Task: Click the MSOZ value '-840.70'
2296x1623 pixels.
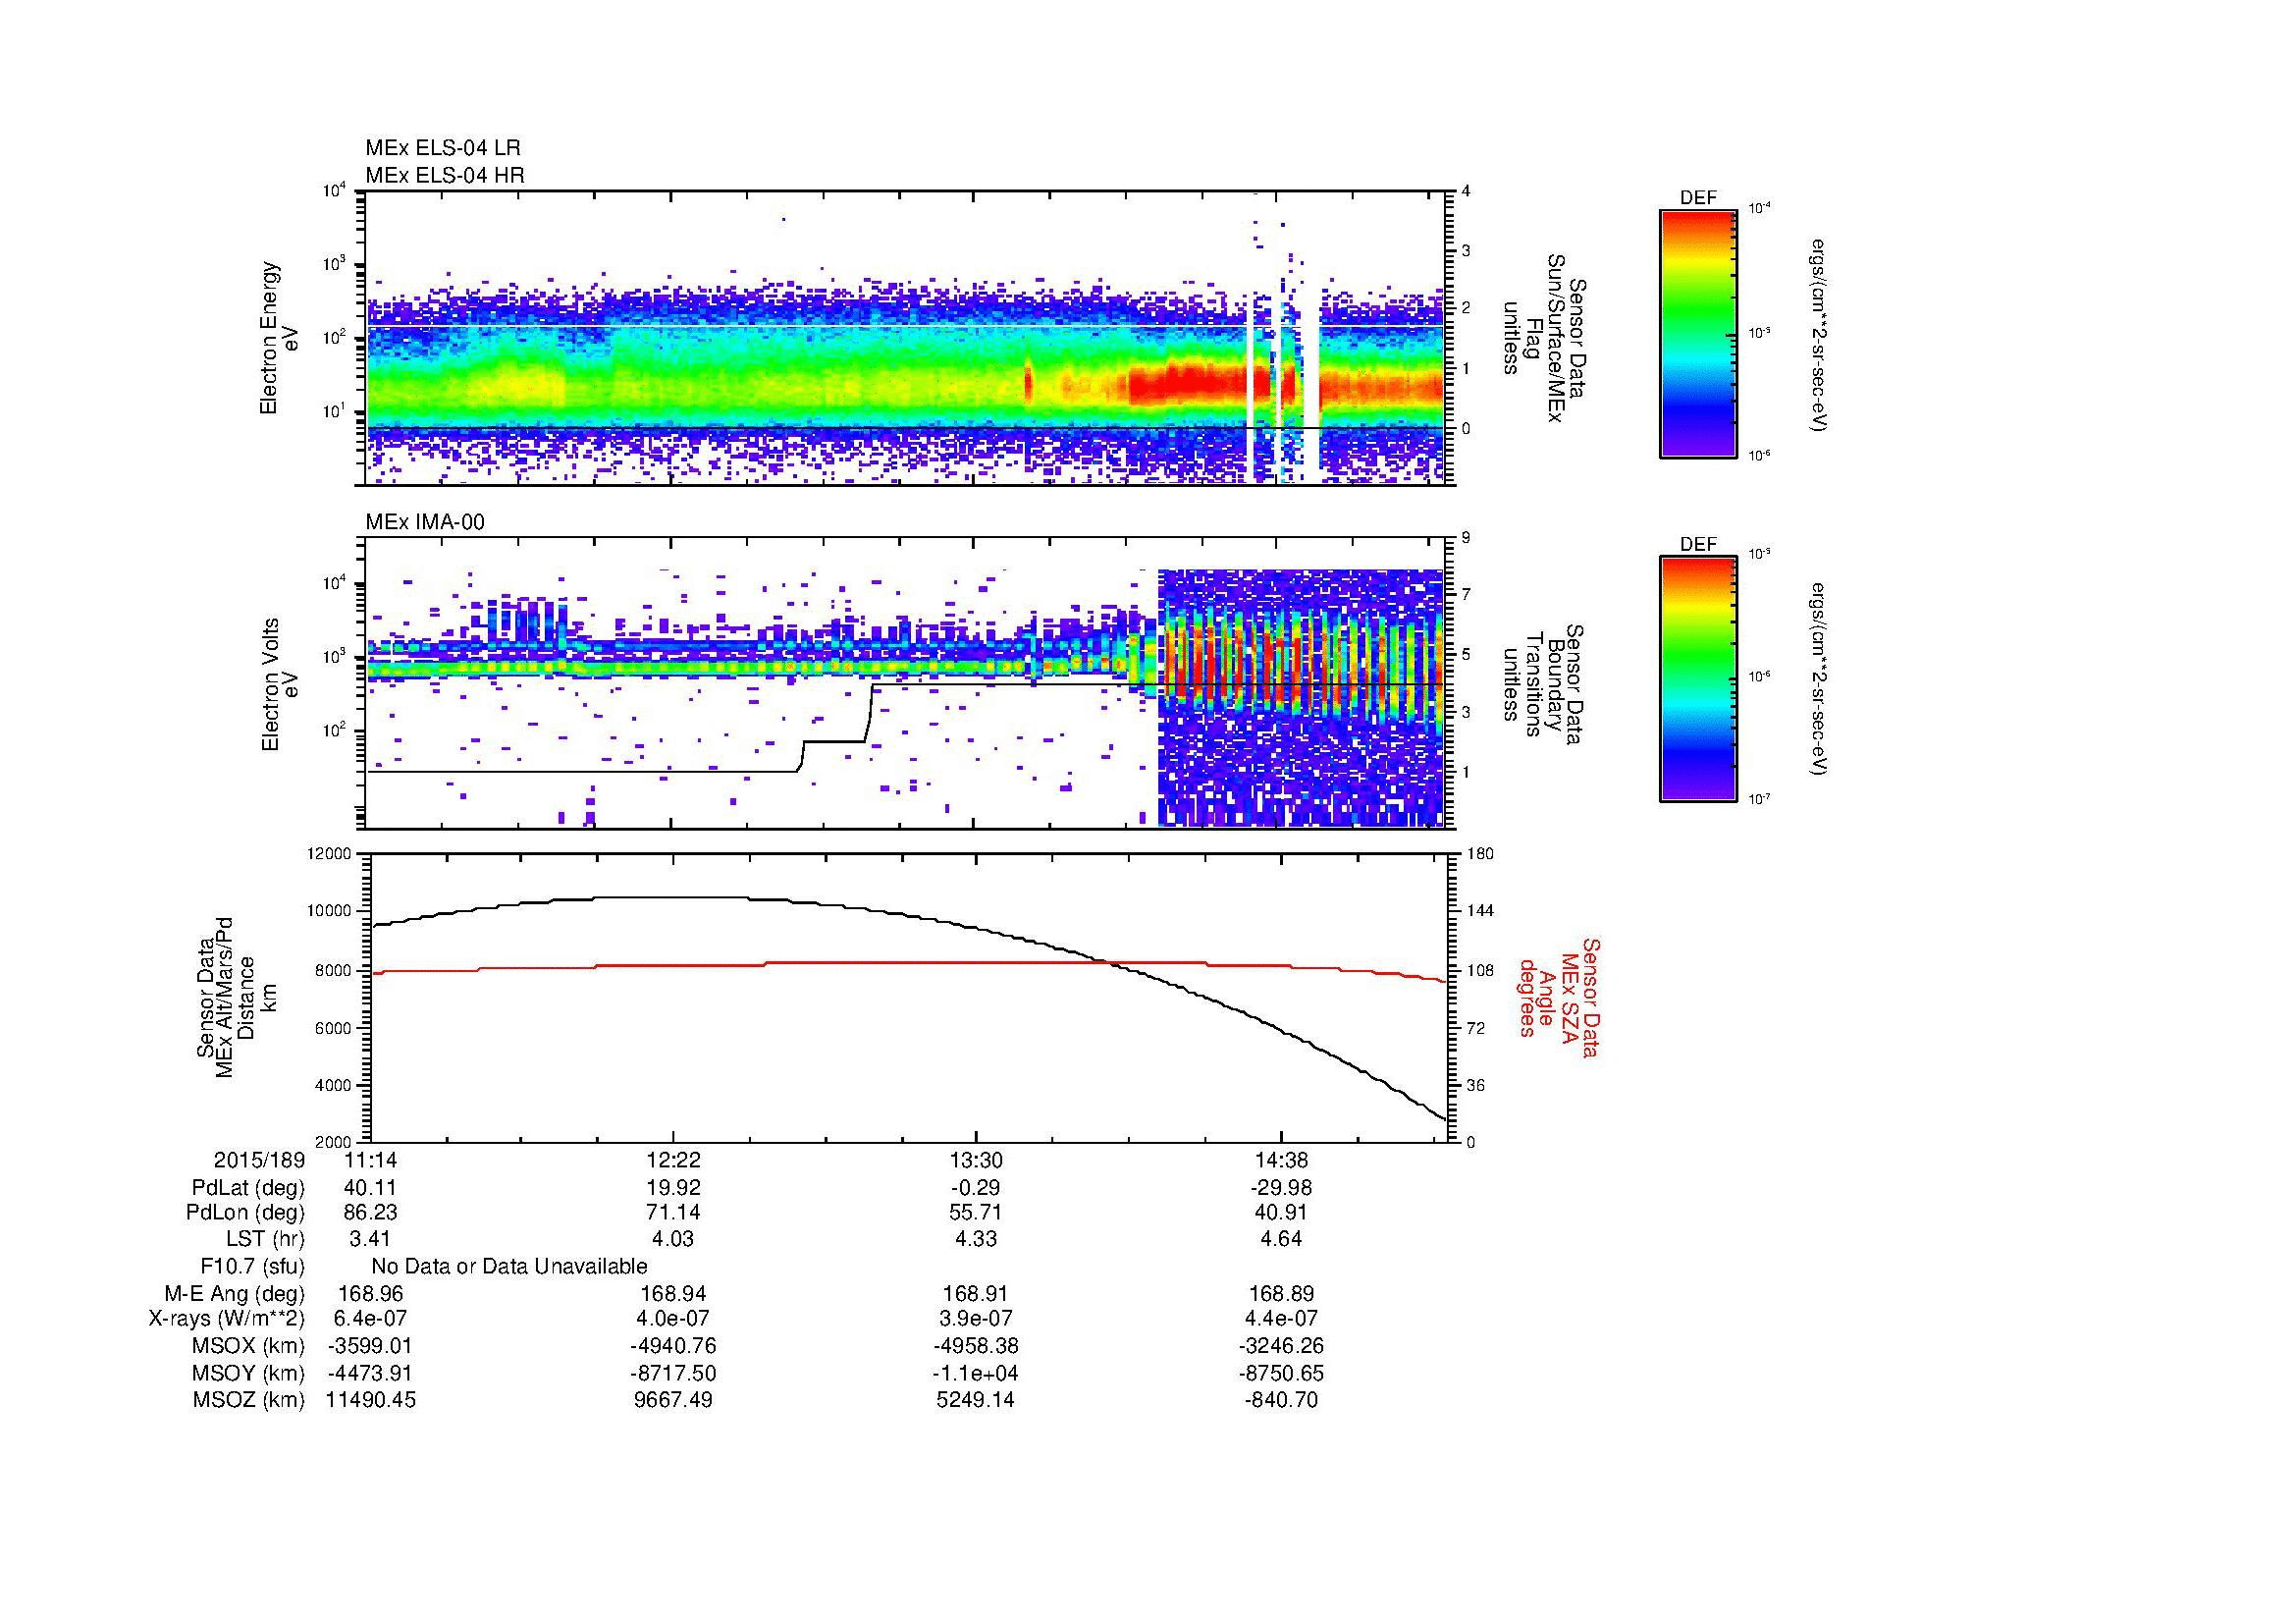Action: [x=1281, y=1401]
